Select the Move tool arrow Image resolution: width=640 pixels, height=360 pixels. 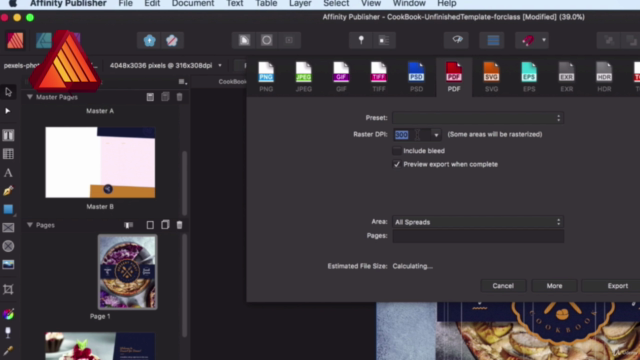pos(8,92)
